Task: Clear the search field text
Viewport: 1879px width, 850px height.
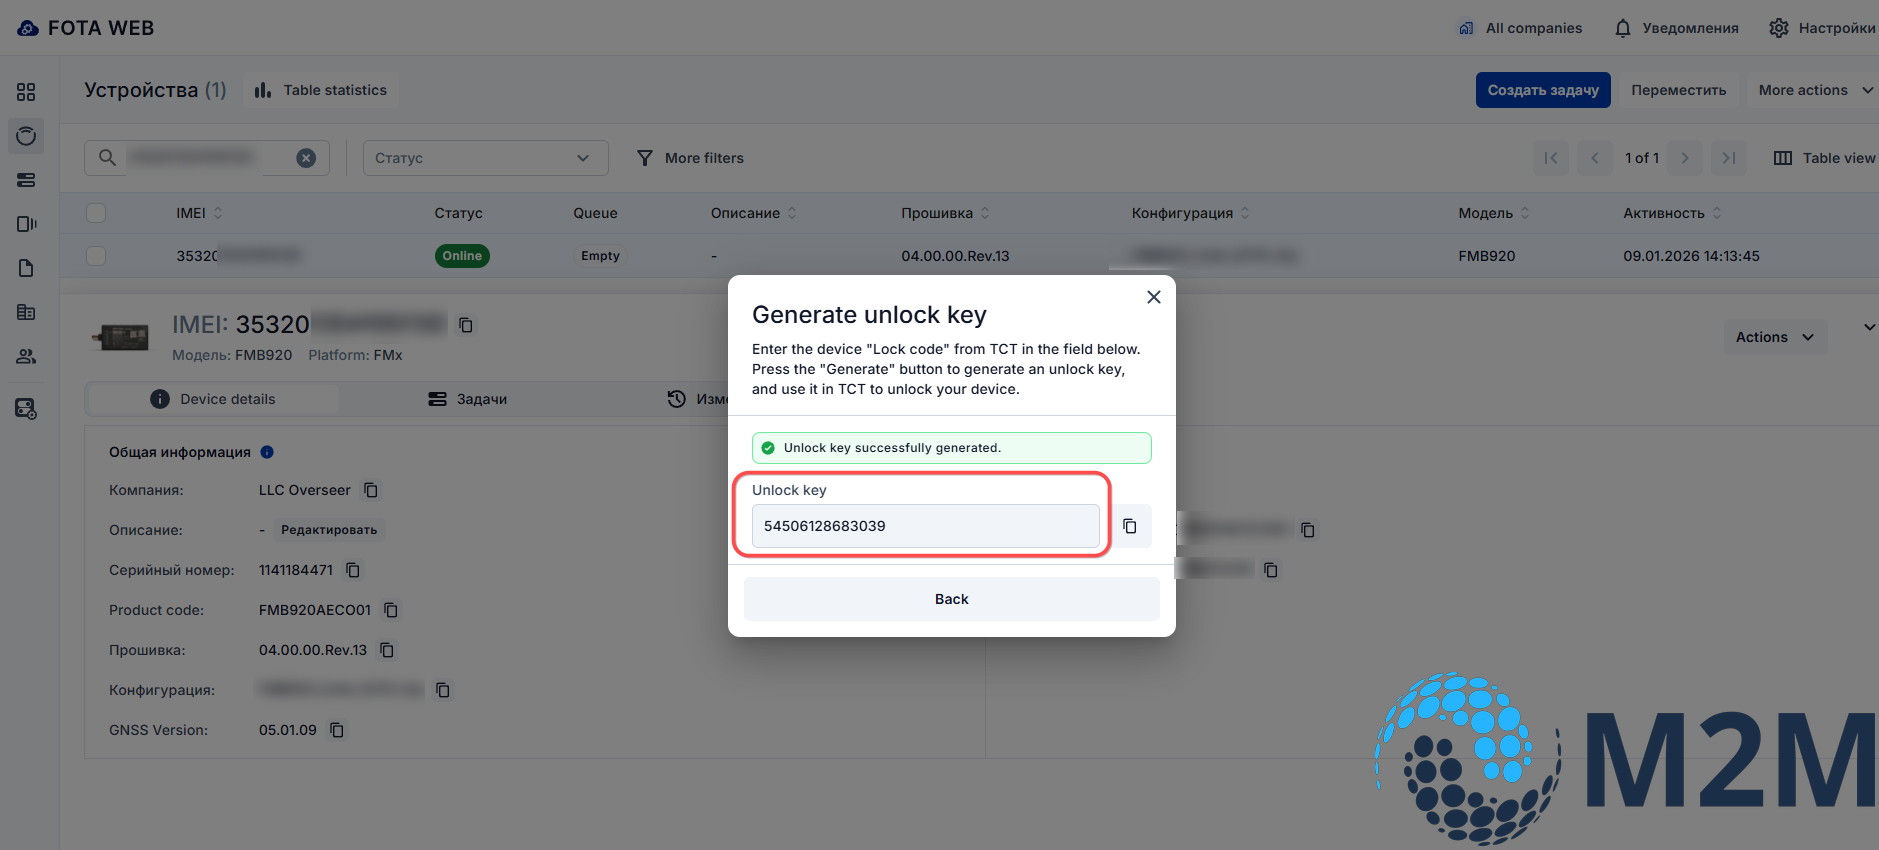Action: (306, 158)
